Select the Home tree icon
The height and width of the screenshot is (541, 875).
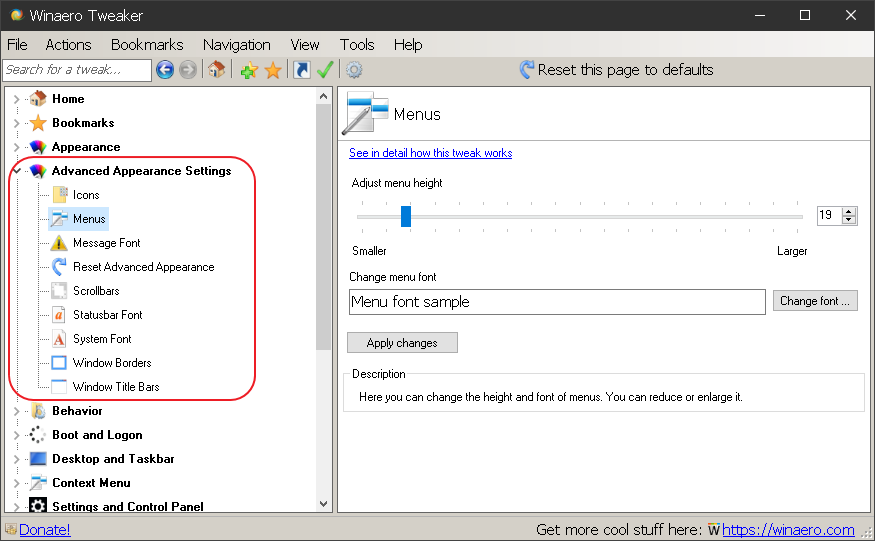tap(38, 99)
